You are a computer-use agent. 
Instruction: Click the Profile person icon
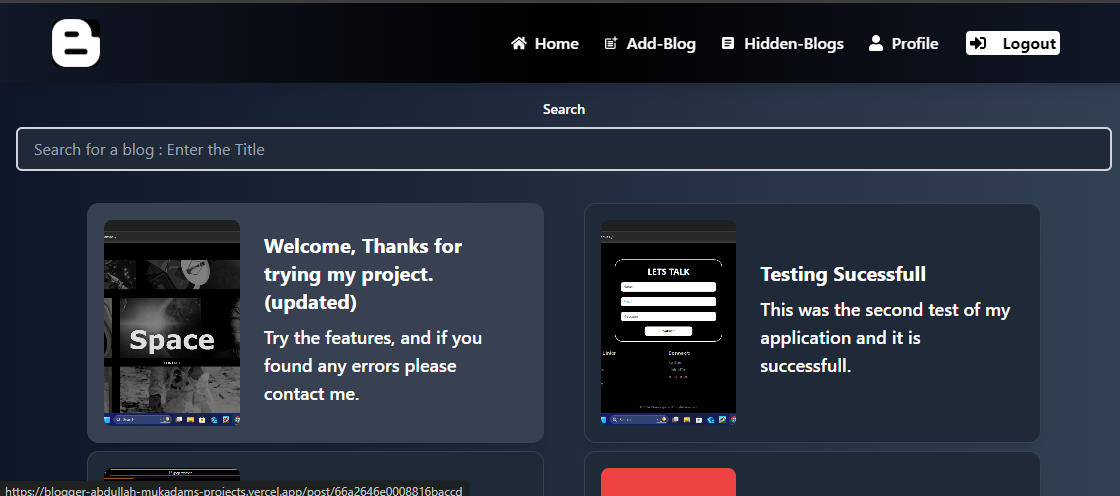pyautogui.click(x=876, y=43)
